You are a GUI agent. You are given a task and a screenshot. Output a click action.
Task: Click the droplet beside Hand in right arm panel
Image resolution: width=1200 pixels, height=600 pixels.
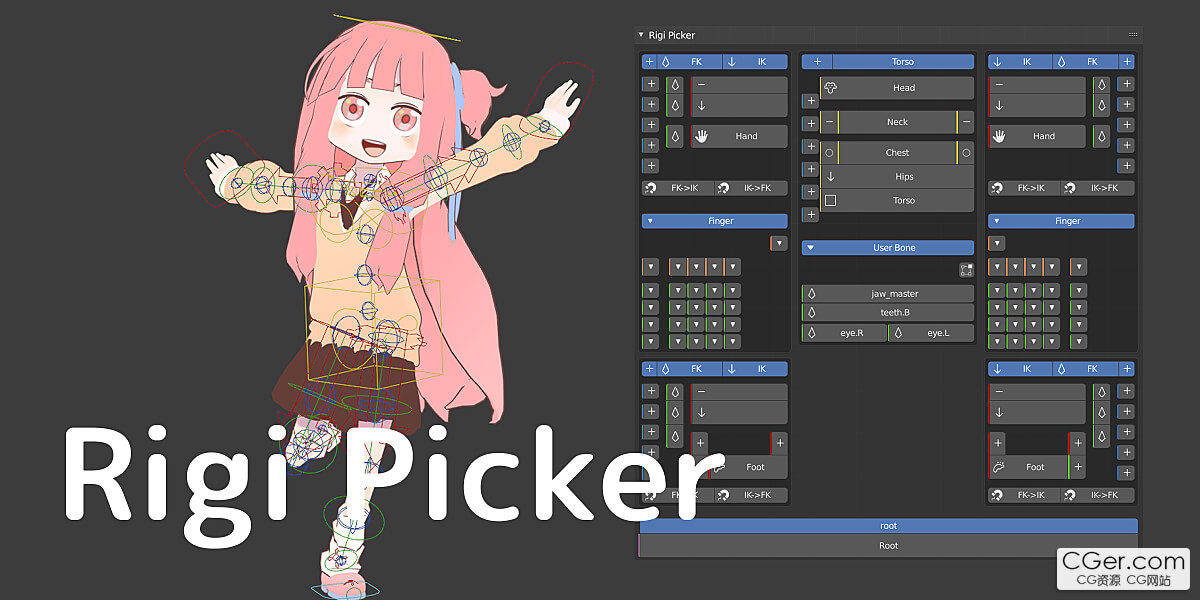pos(1101,136)
